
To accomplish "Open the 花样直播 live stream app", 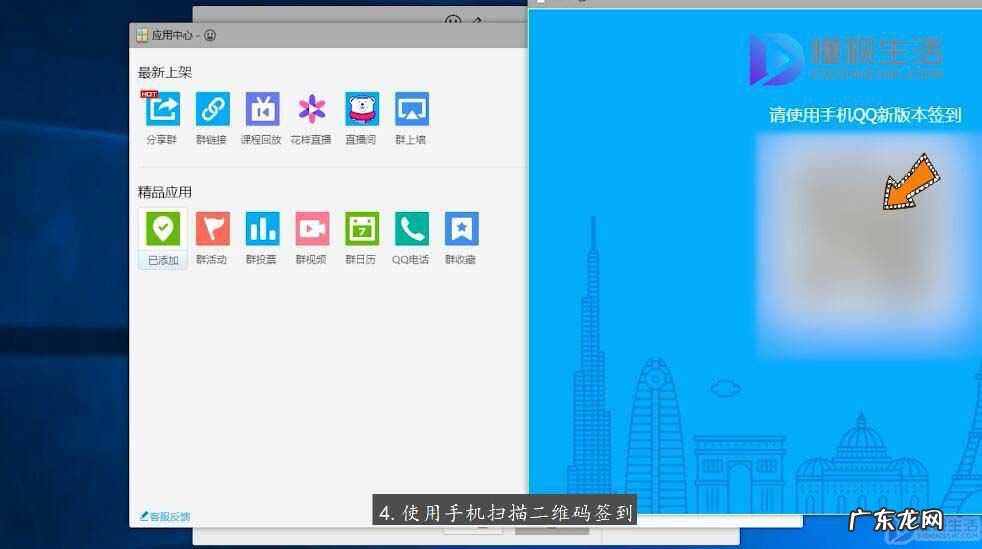I will point(312,110).
